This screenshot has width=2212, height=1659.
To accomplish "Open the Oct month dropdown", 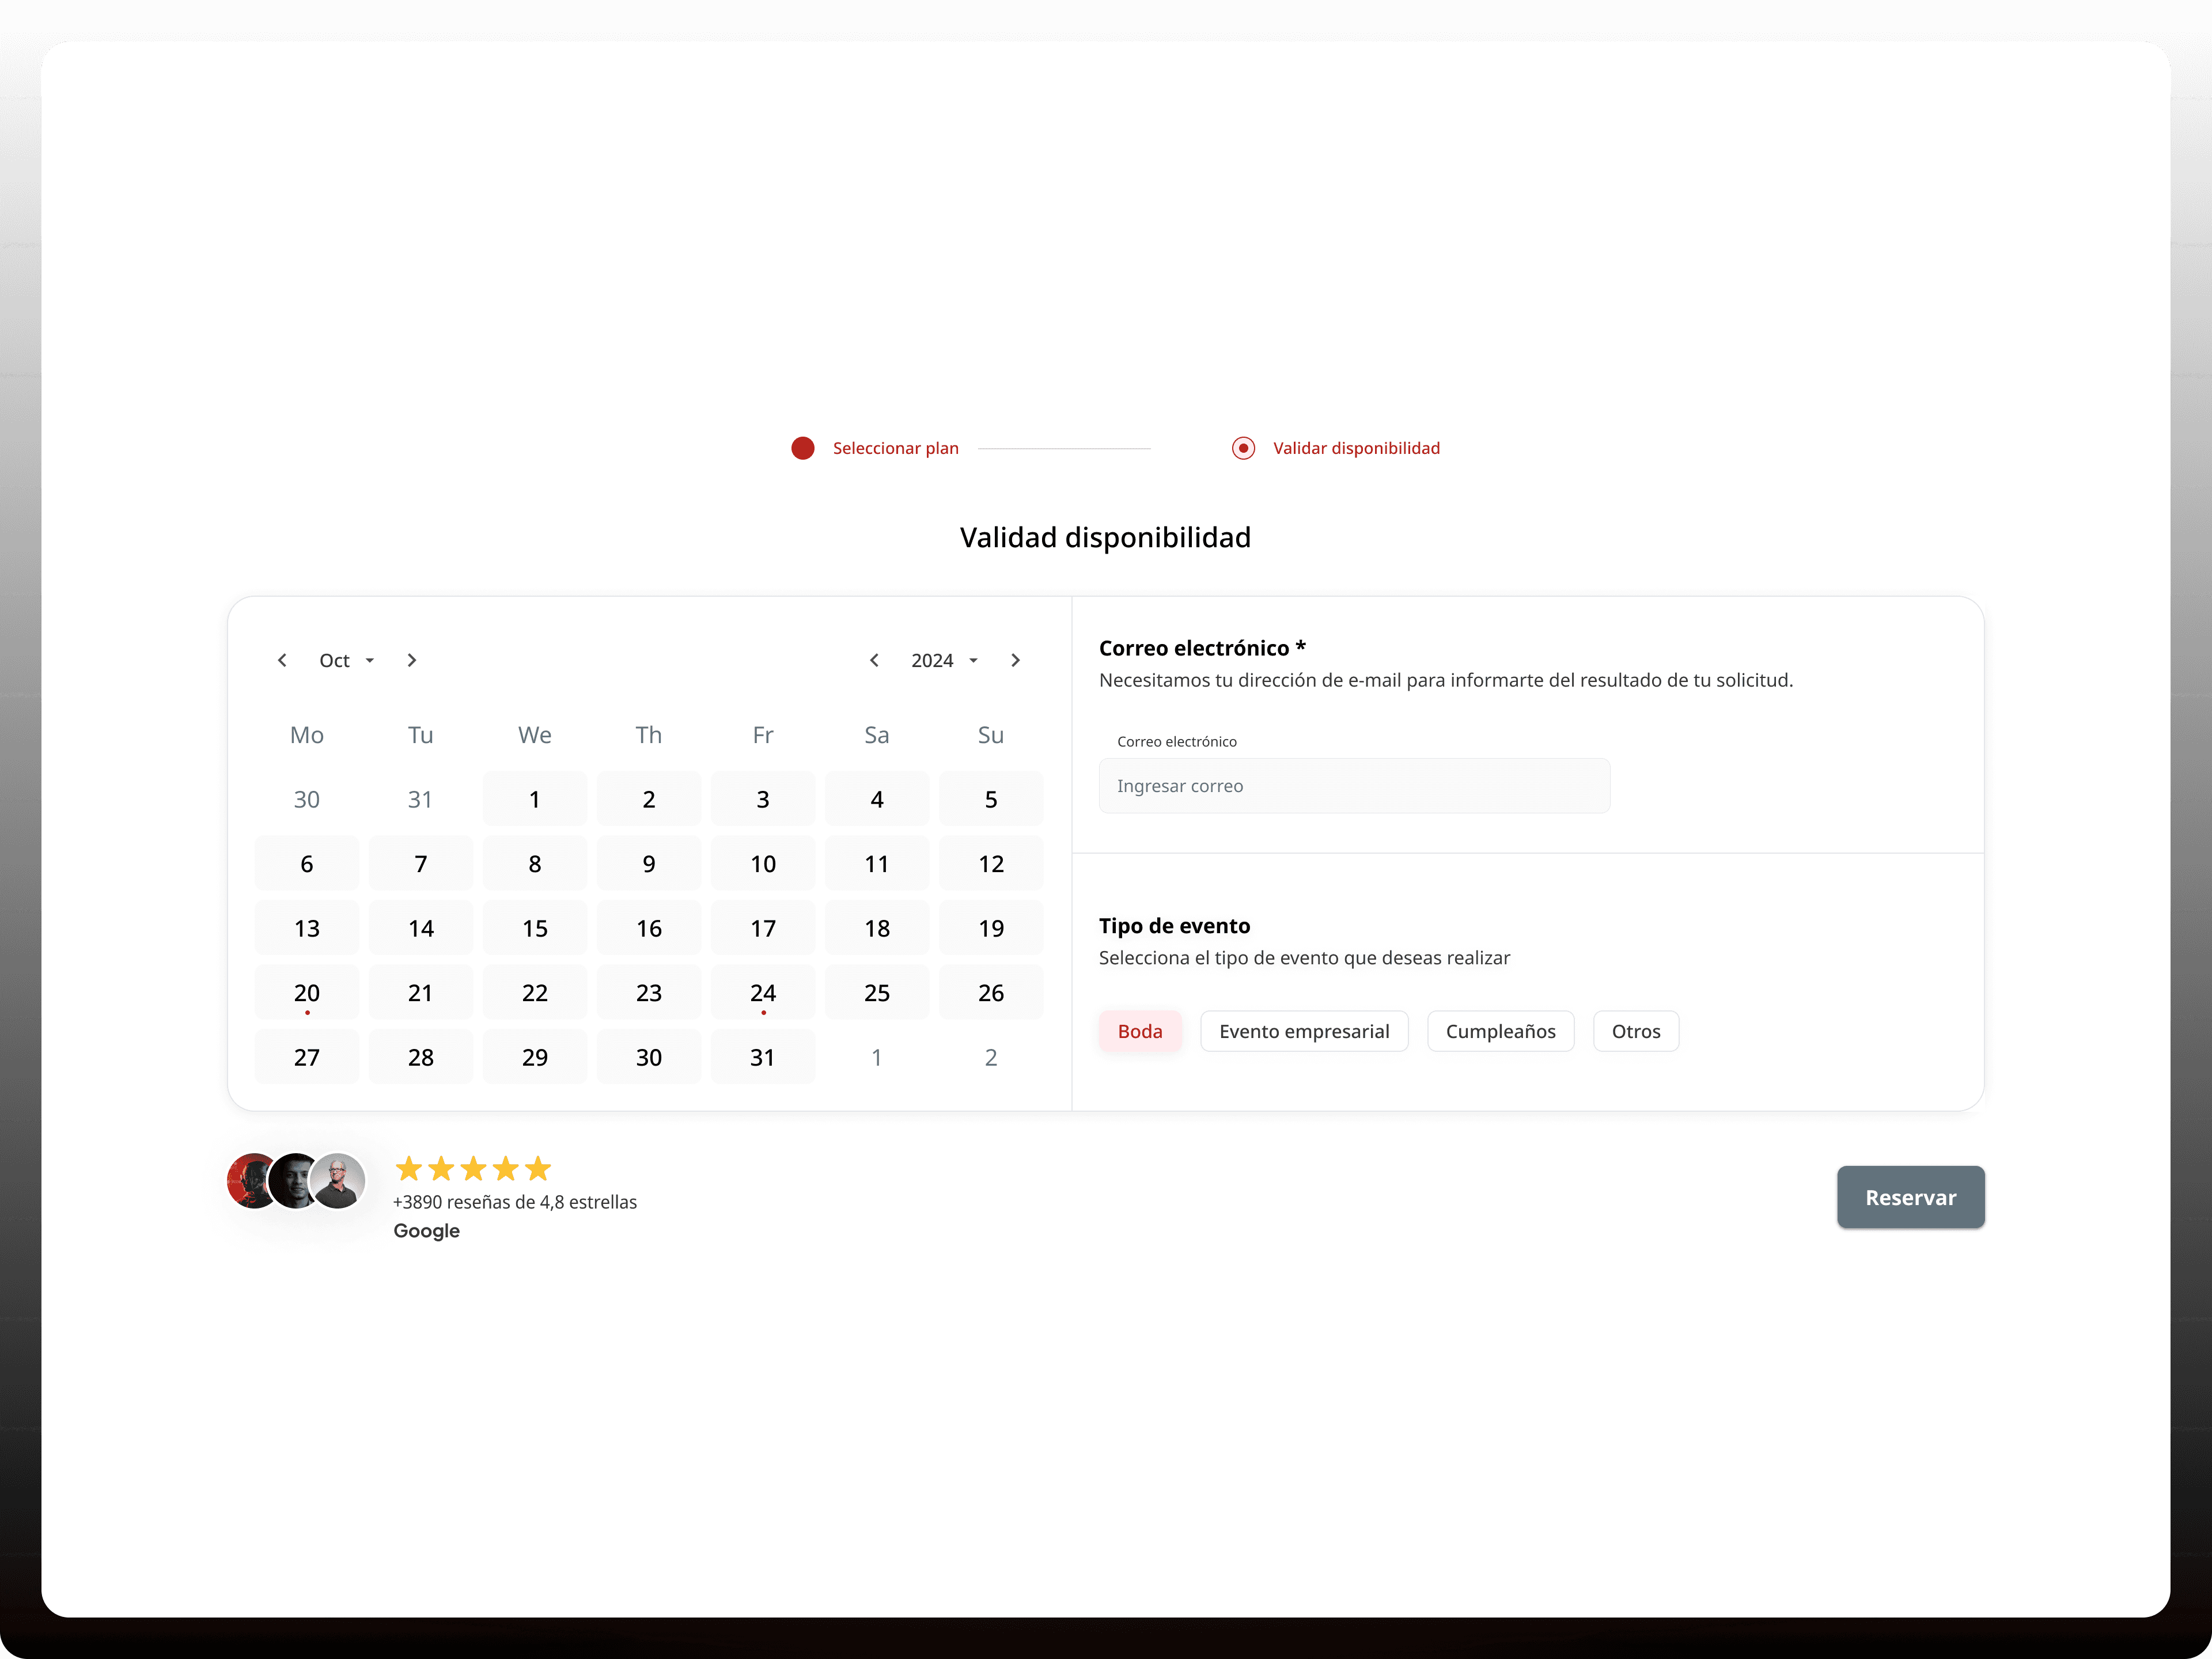I will pos(346,660).
